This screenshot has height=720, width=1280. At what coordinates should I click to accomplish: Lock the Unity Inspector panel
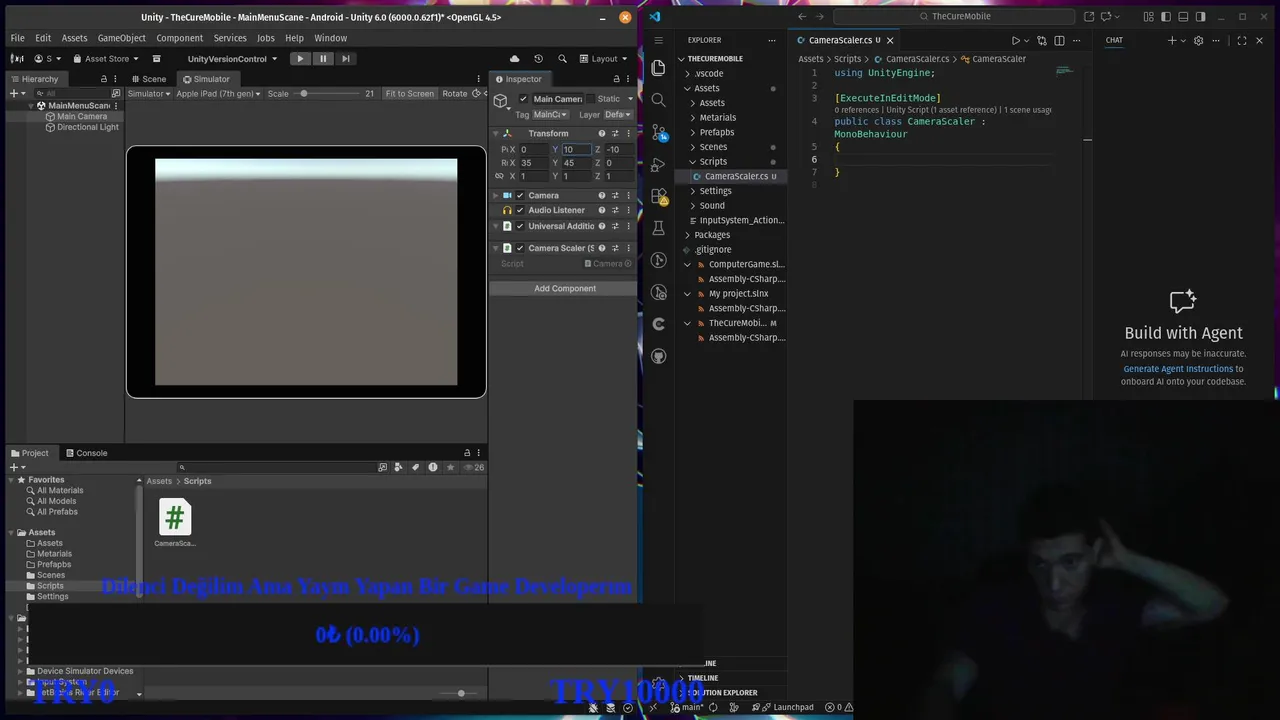618,79
